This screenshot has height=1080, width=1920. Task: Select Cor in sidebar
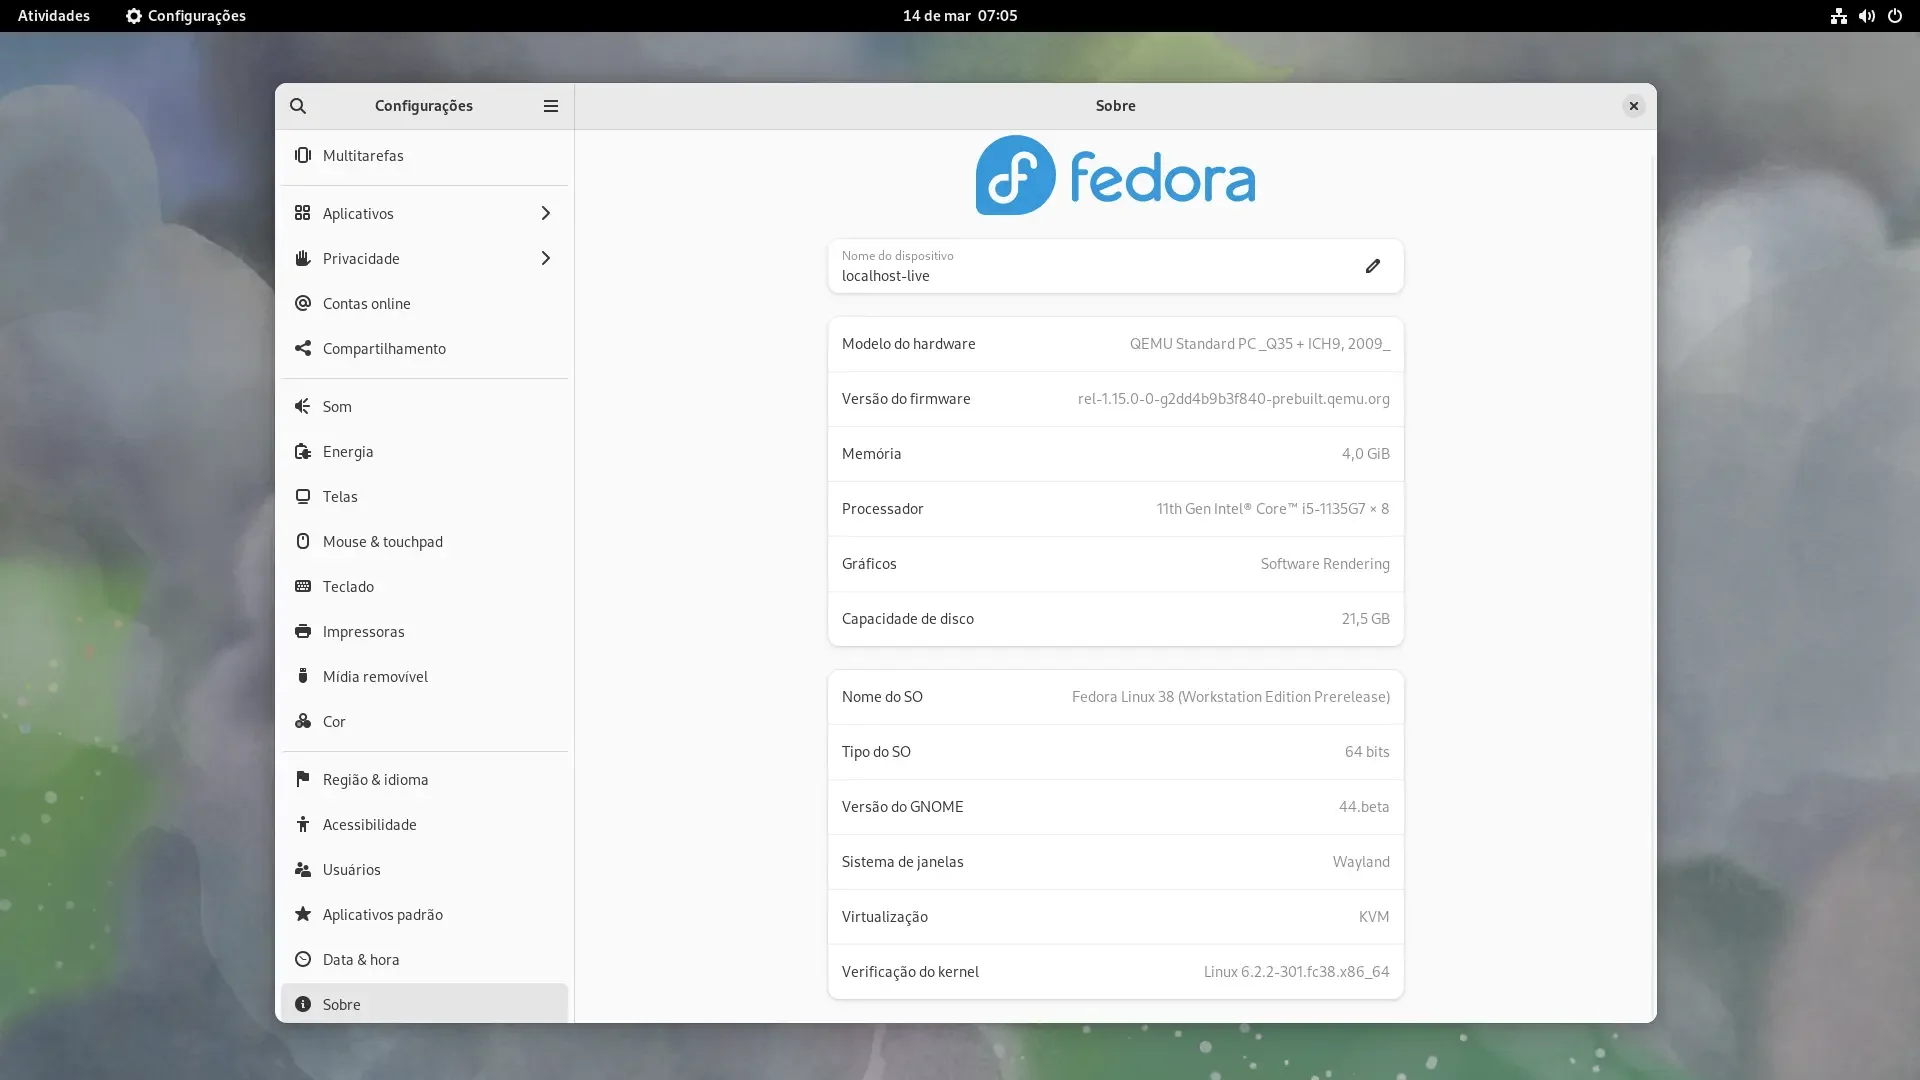tap(424, 721)
